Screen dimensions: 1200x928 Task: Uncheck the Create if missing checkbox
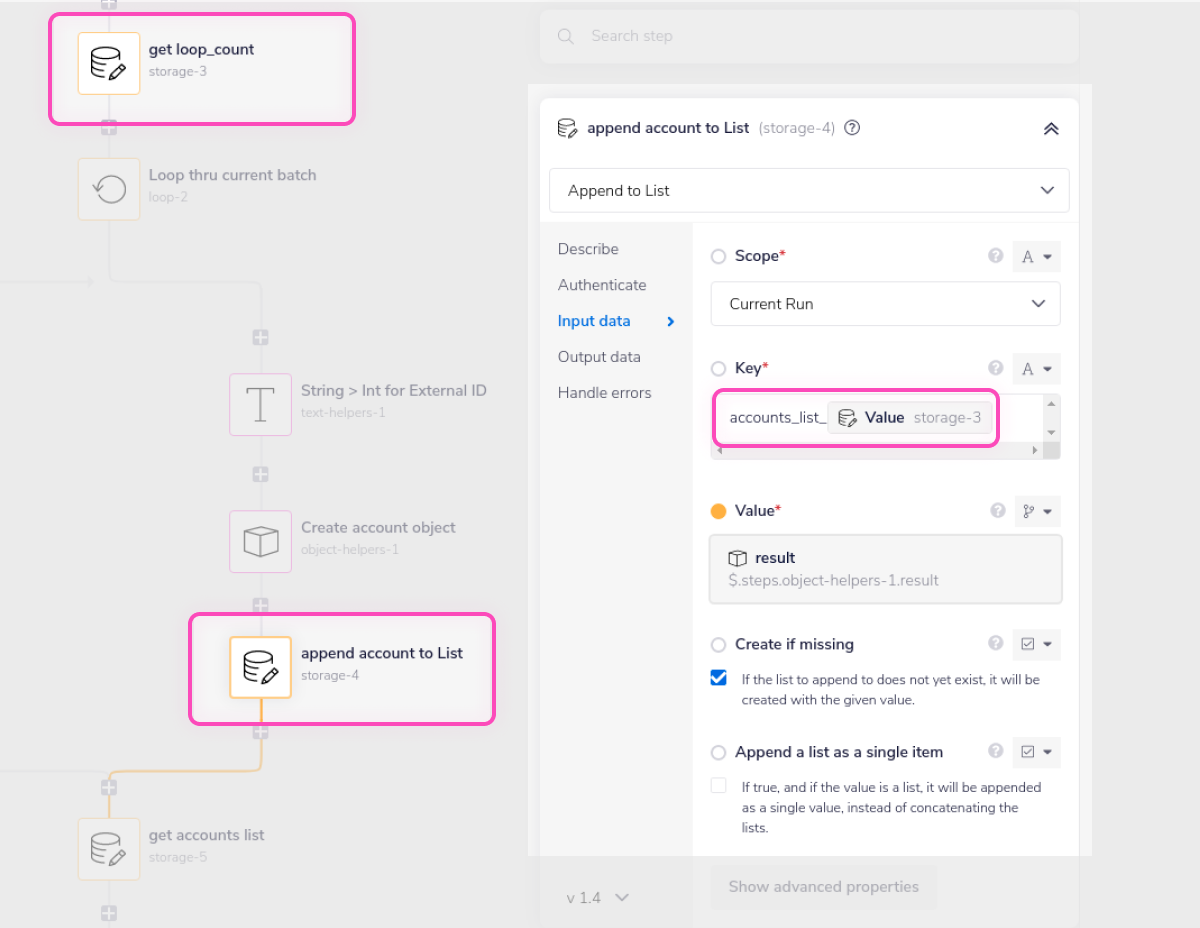coord(719,678)
